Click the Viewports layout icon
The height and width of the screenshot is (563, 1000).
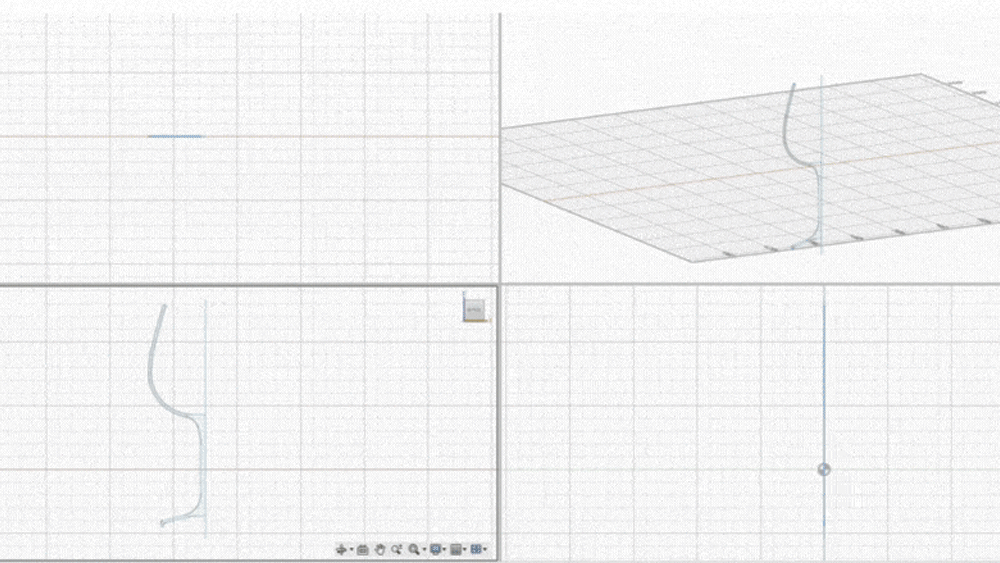(476, 549)
